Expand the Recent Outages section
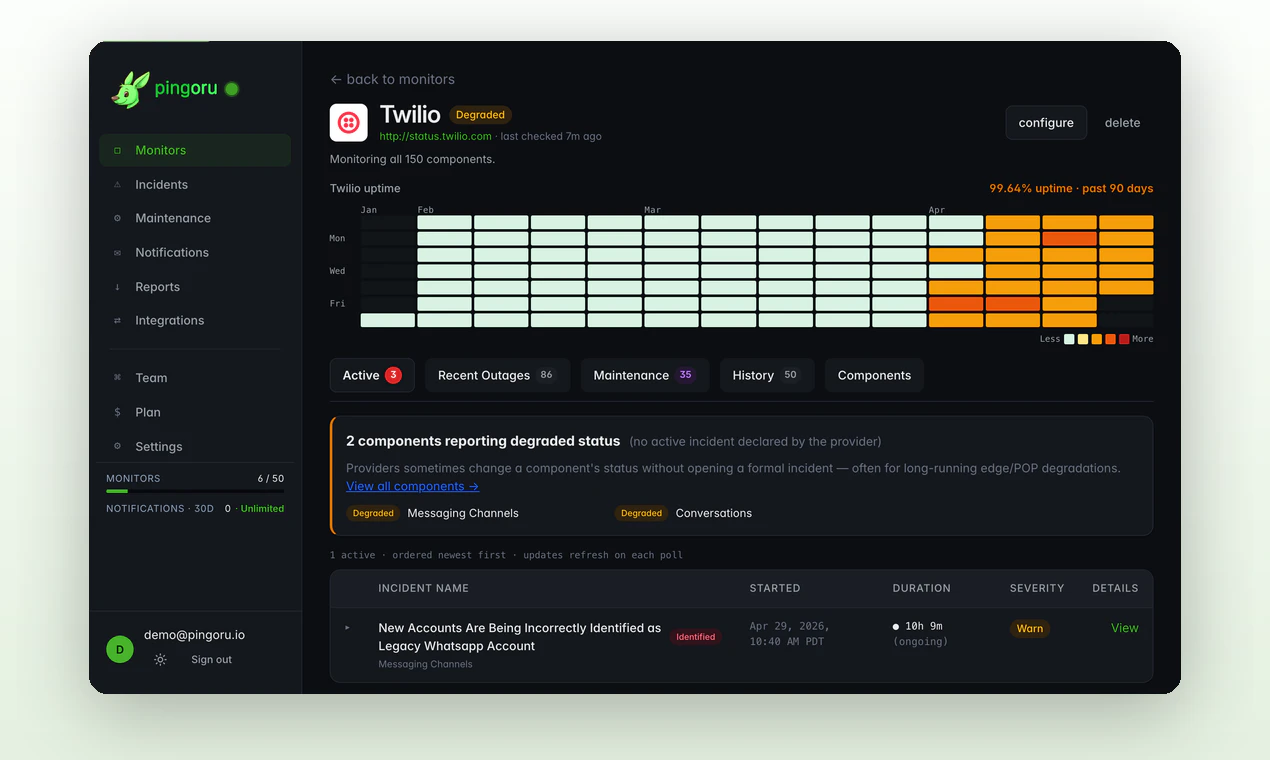1270x760 pixels. (x=497, y=375)
